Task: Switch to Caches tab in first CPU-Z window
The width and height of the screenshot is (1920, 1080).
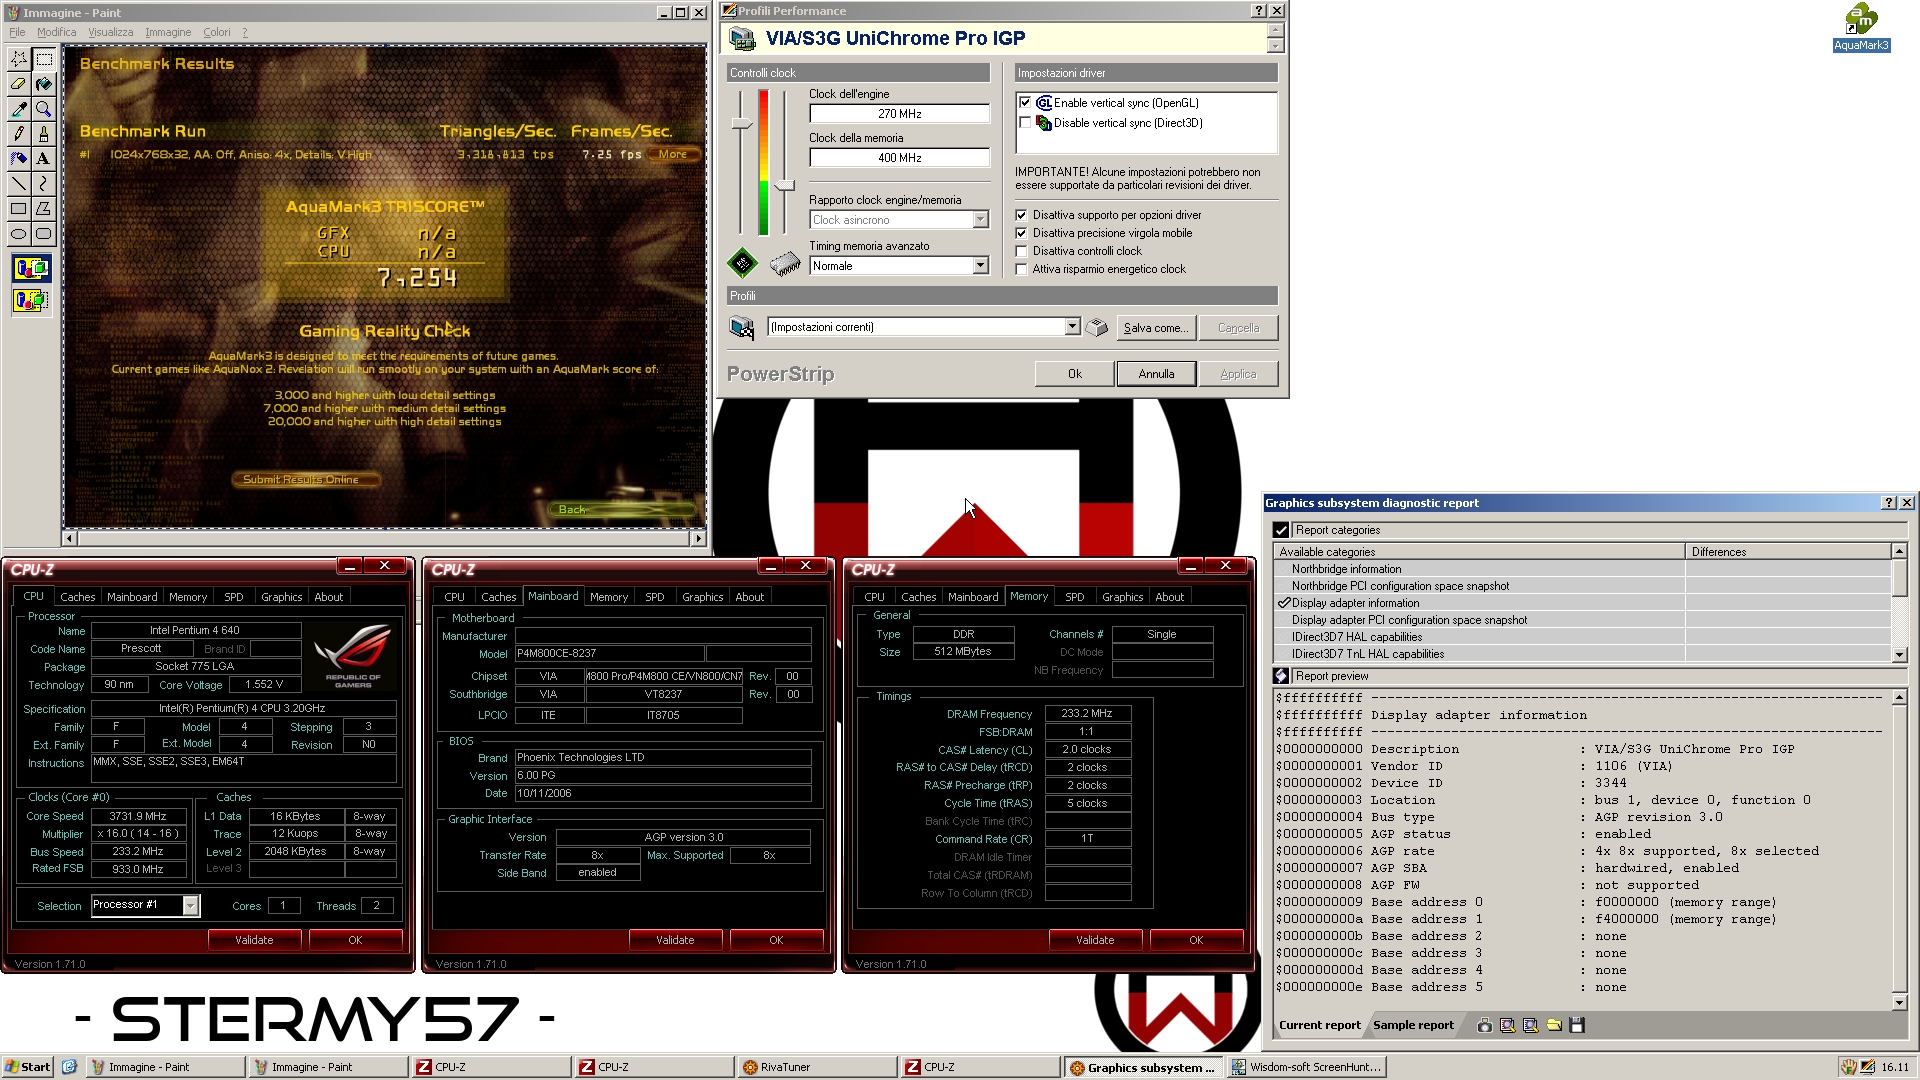Action: (x=77, y=597)
